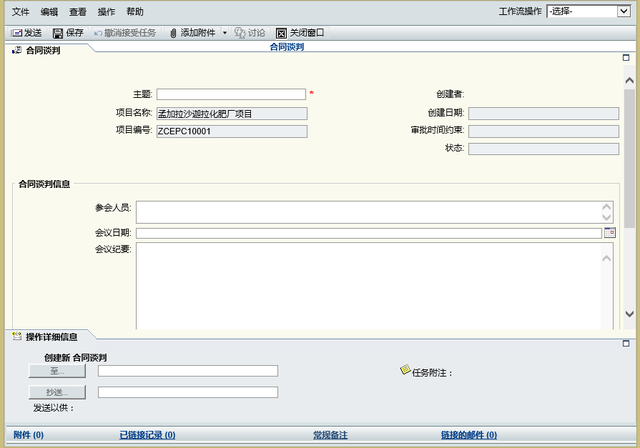Click the Add Attachment (添加附件) paperclip icon
The image size is (640, 448).
[x=173, y=33]
